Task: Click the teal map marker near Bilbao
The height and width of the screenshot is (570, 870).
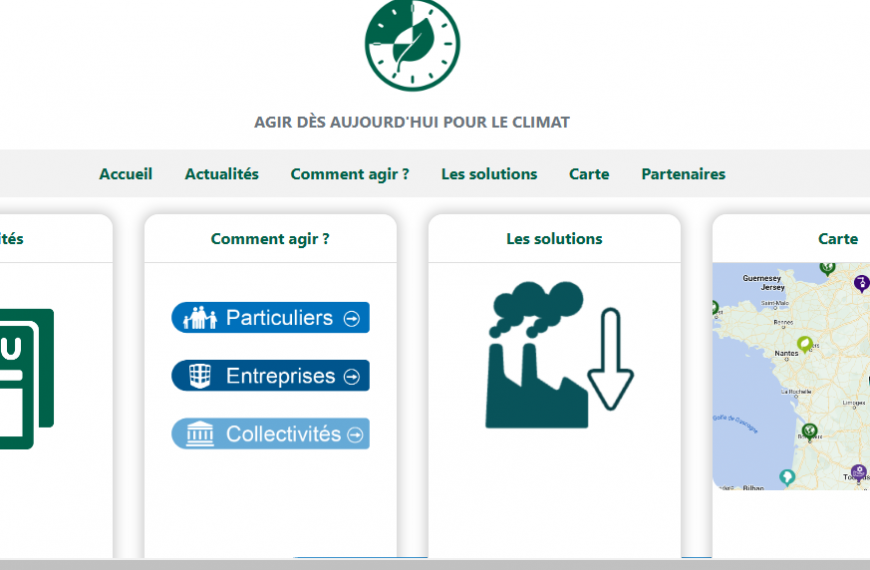Action: pos(787,477)
